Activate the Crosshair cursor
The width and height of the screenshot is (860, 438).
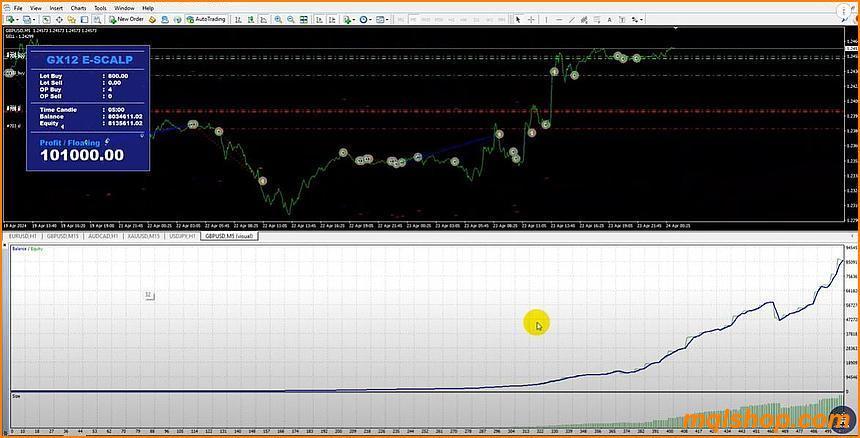[531, 19]
